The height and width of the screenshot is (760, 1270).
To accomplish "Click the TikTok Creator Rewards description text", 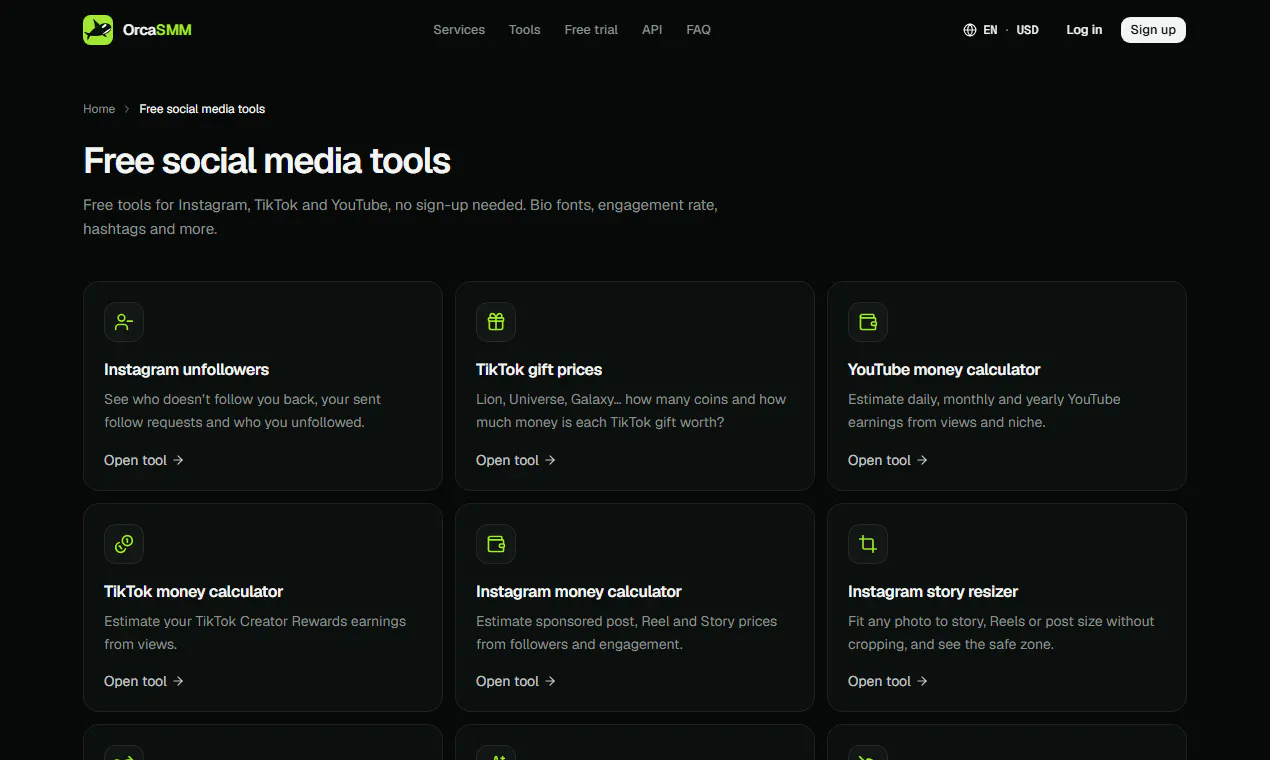I will pyautogui.click(x=255, y=633).
